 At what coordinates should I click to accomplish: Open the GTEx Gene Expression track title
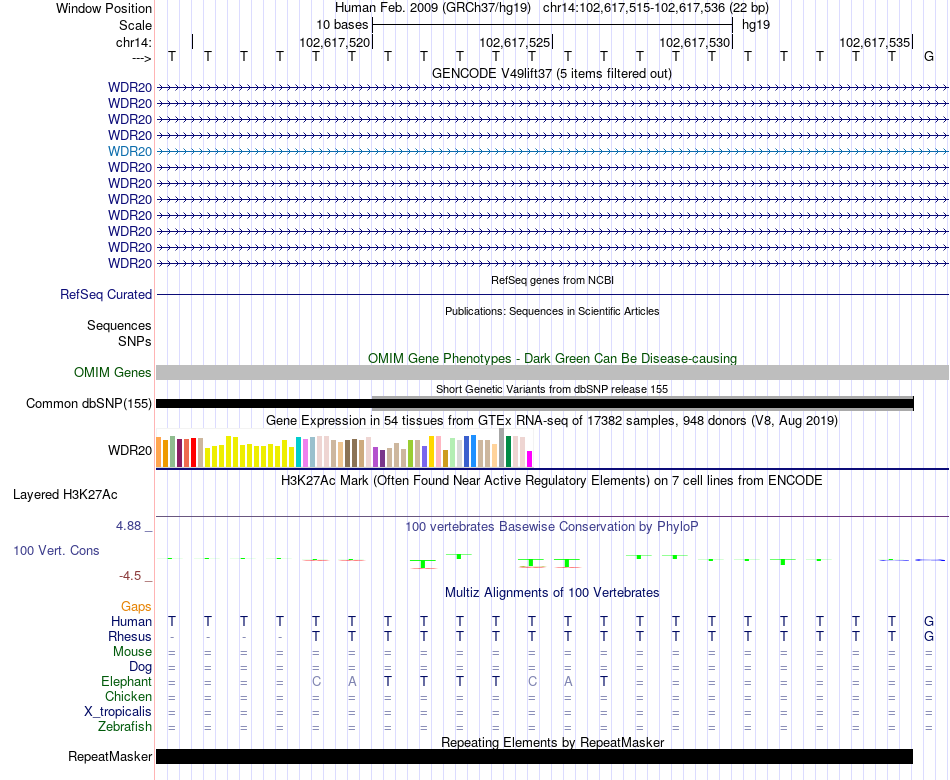point(552,420)
